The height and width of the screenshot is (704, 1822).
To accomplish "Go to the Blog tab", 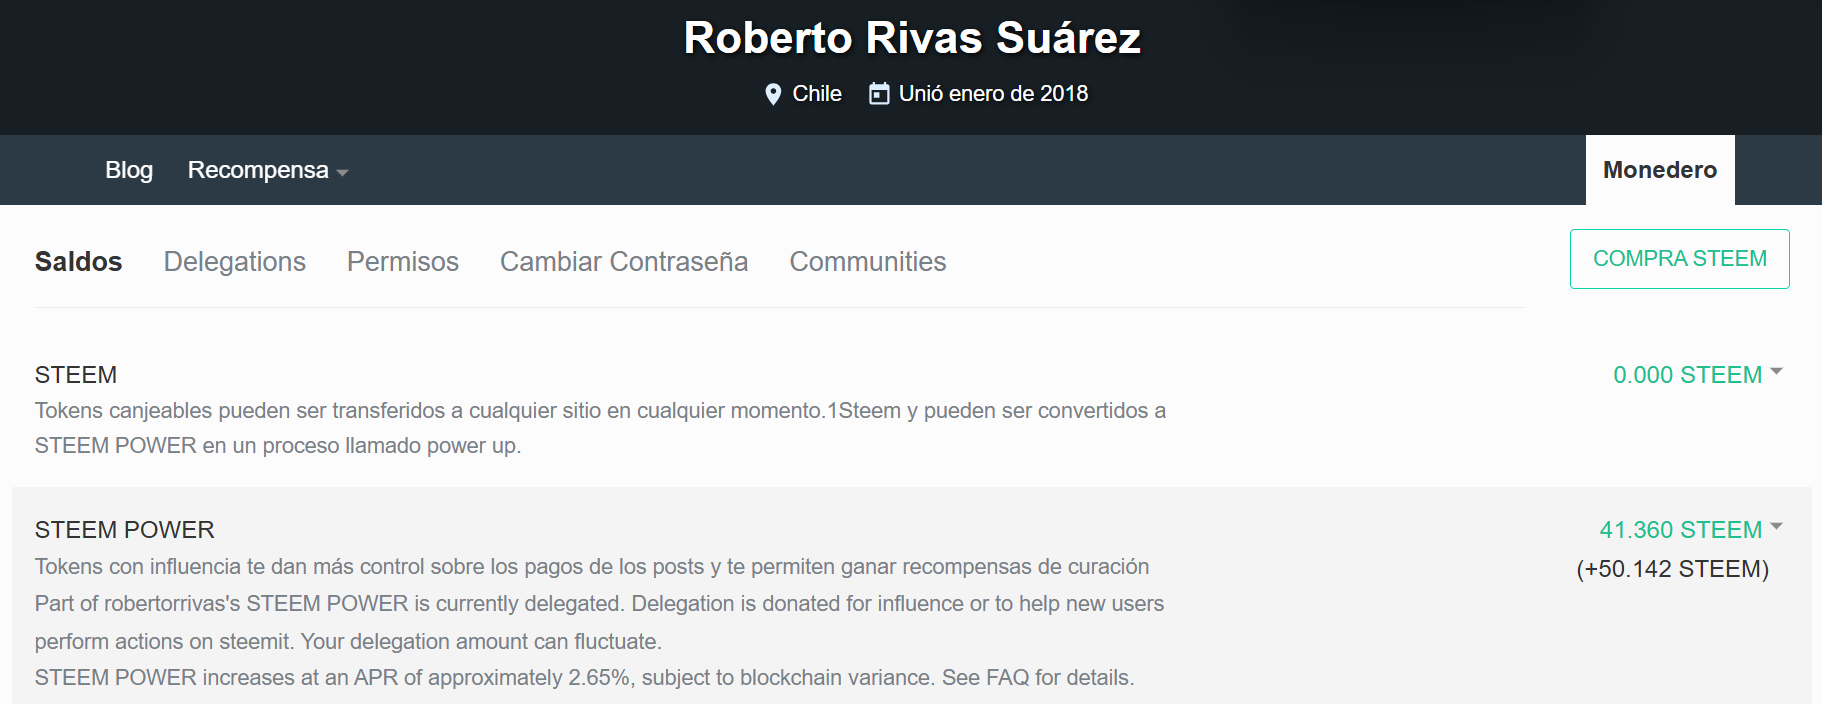I will 129,170.
